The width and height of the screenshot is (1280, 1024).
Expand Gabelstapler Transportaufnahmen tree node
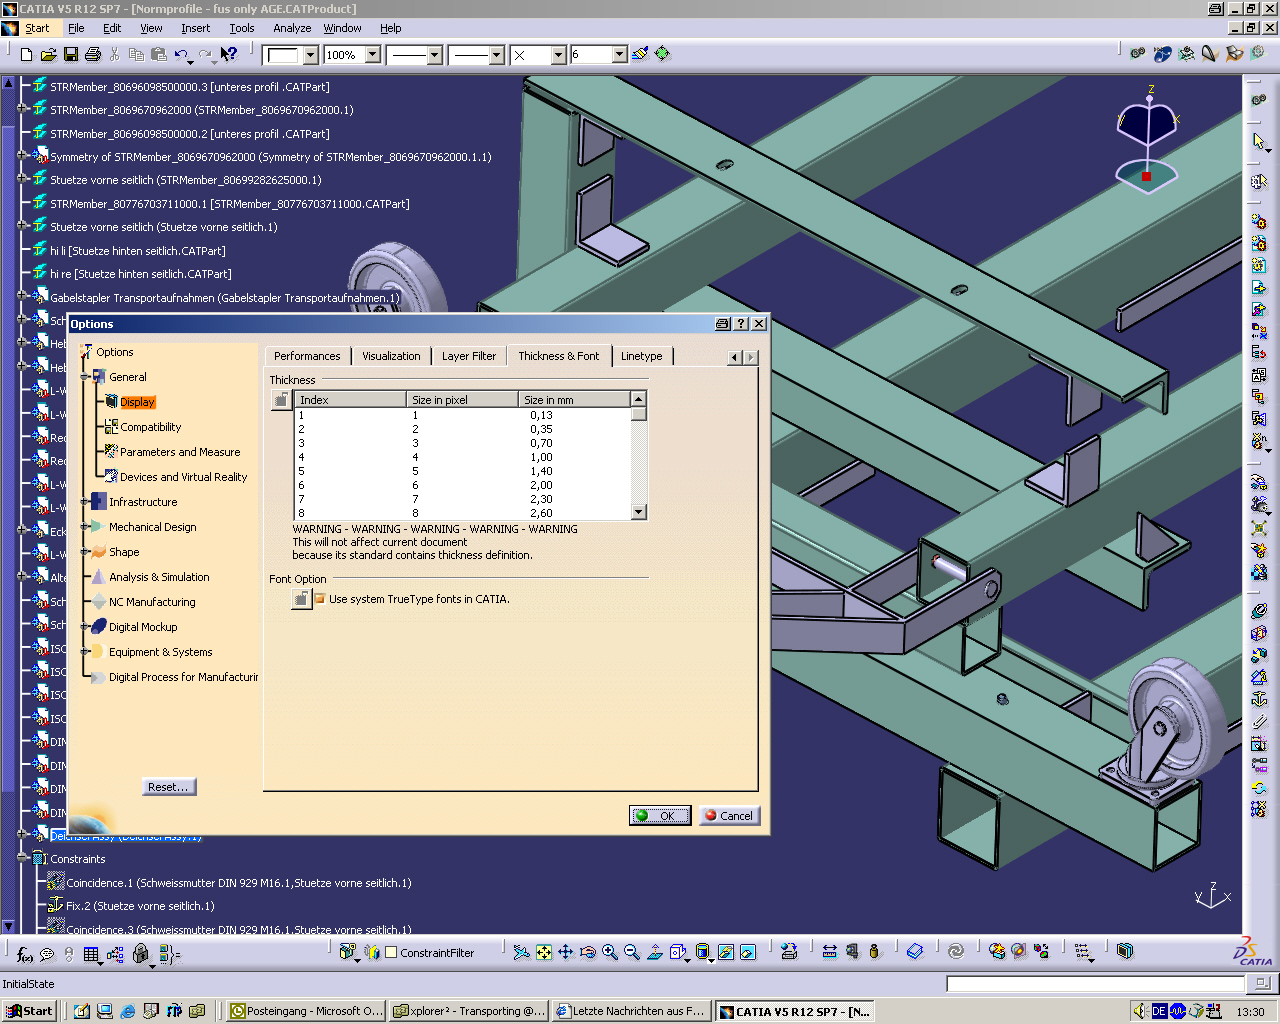22,296
